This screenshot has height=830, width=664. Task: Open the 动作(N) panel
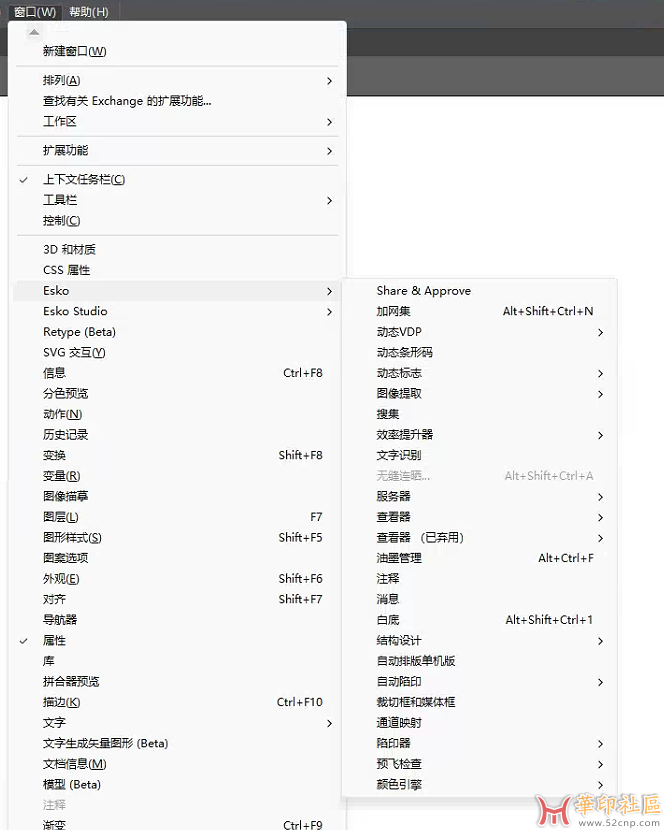177,414
